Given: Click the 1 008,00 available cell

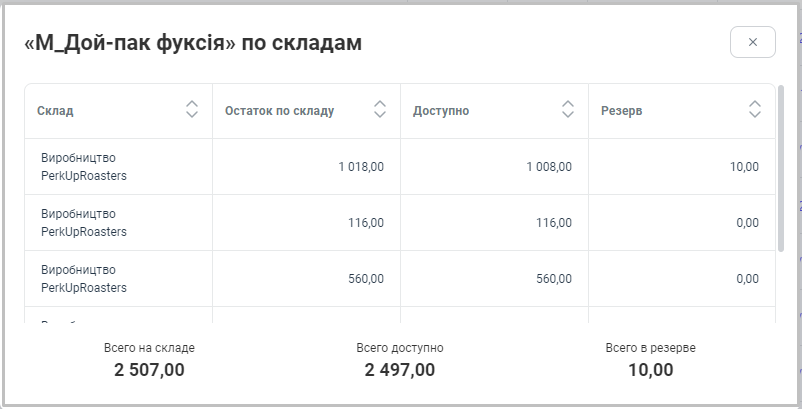Looking at the screenshot, I should pos(549,167).
